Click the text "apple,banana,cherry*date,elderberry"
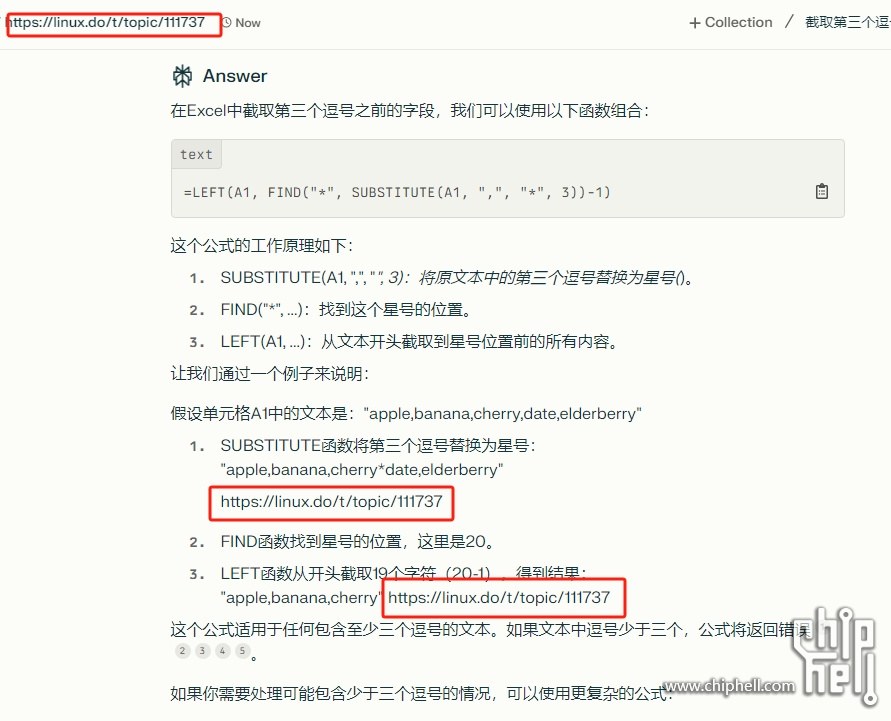891x721 pixels. point(362,470)
